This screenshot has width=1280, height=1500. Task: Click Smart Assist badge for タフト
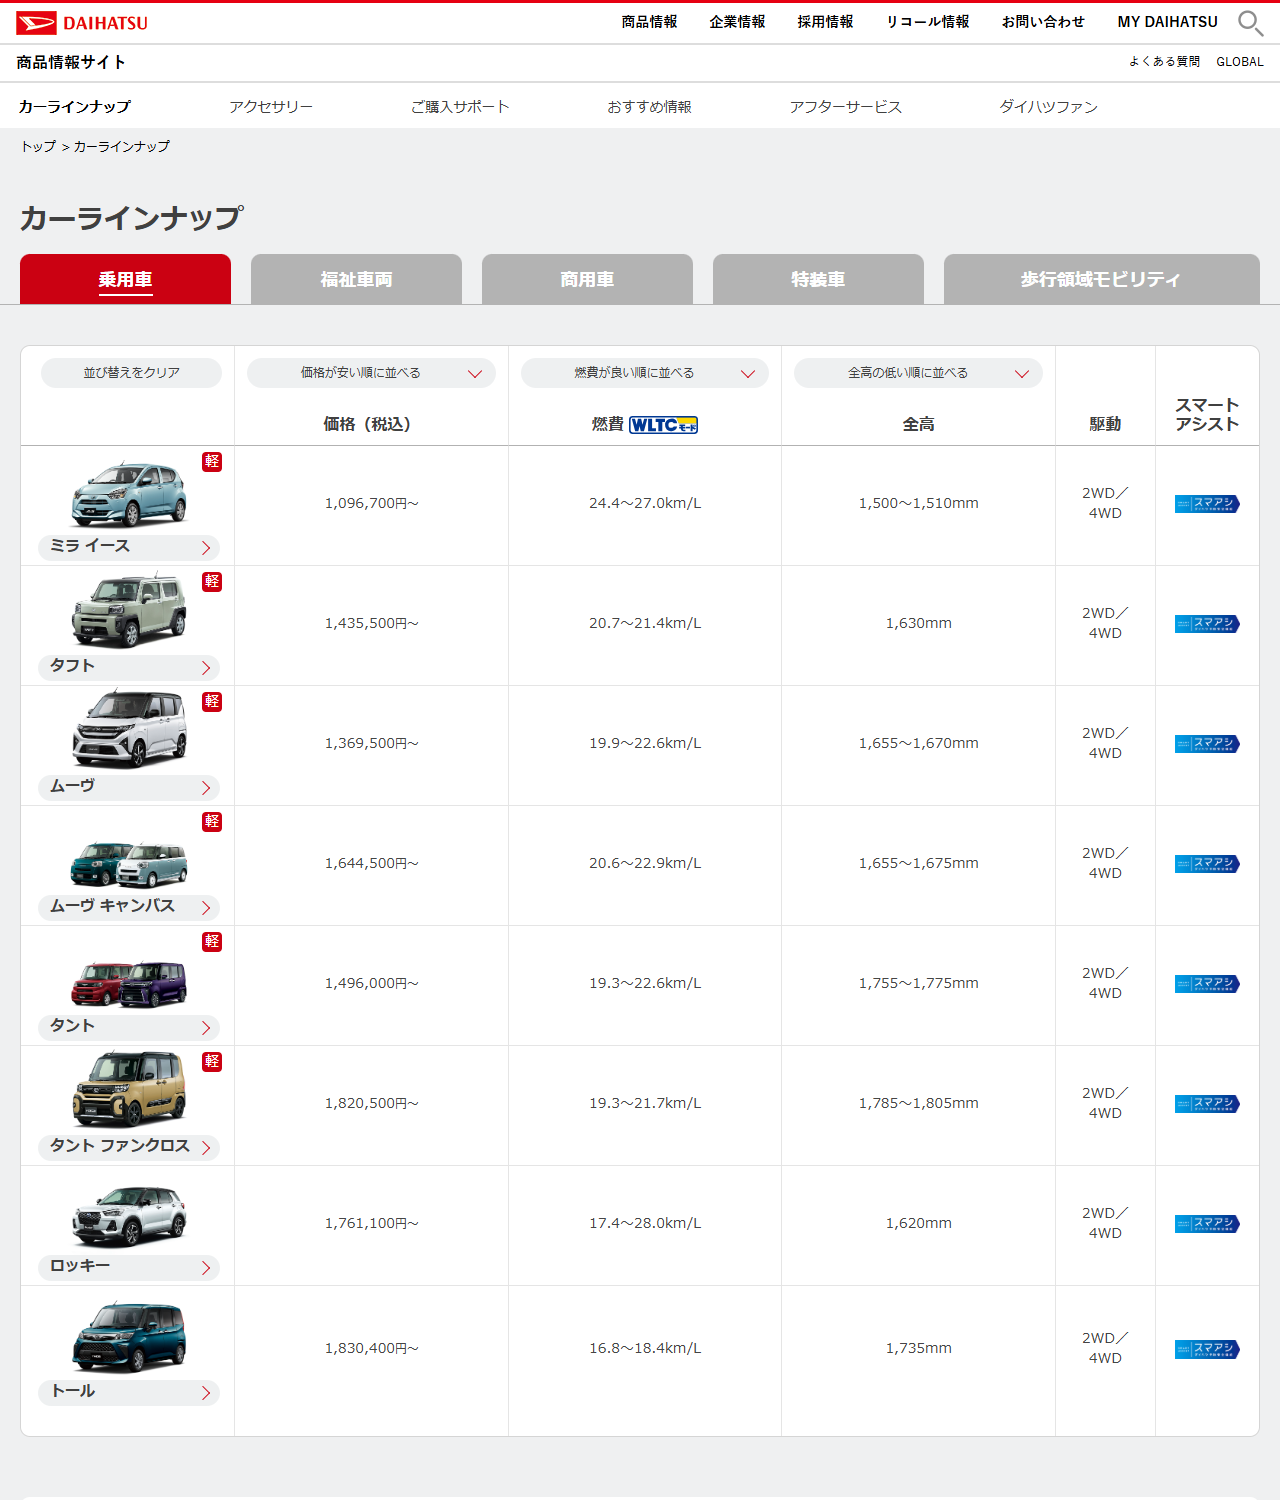click(x=1207, y=624)
